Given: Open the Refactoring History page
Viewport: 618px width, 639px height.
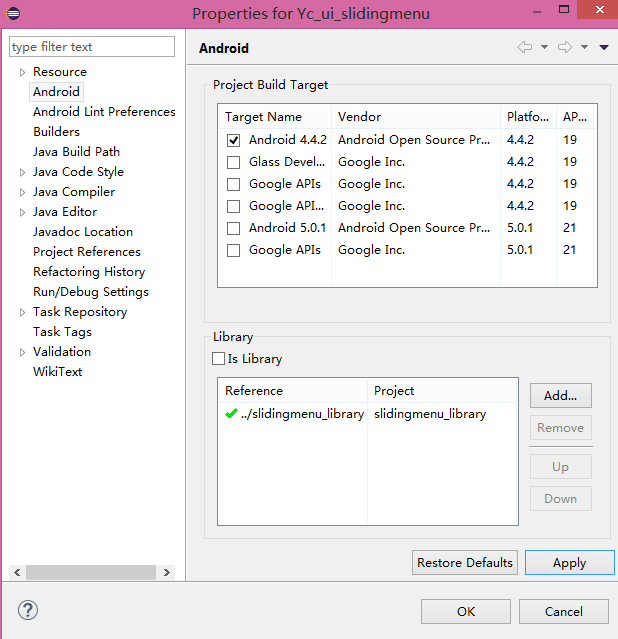Looking at the screenshot, I should tap(89, 272).
